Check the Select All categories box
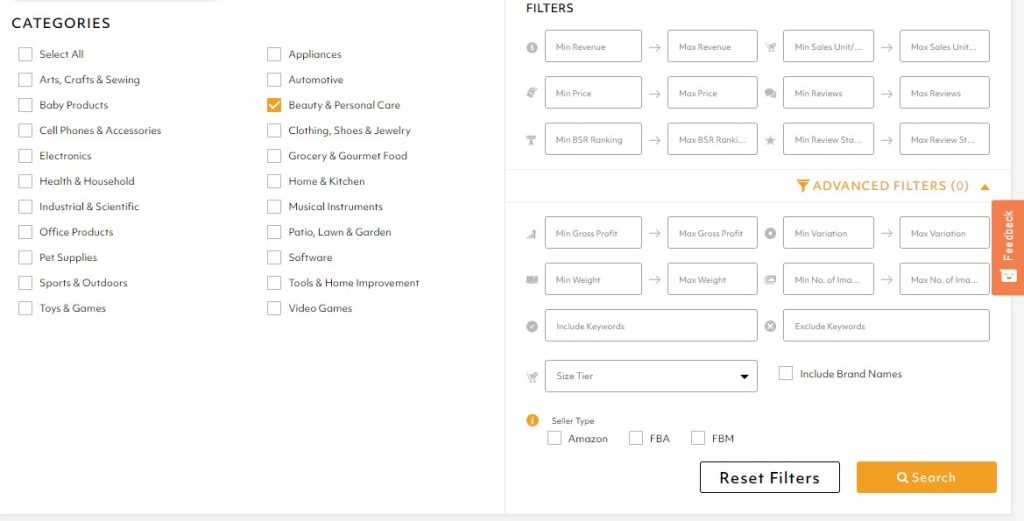1024x521 pixels. [25, 54]
